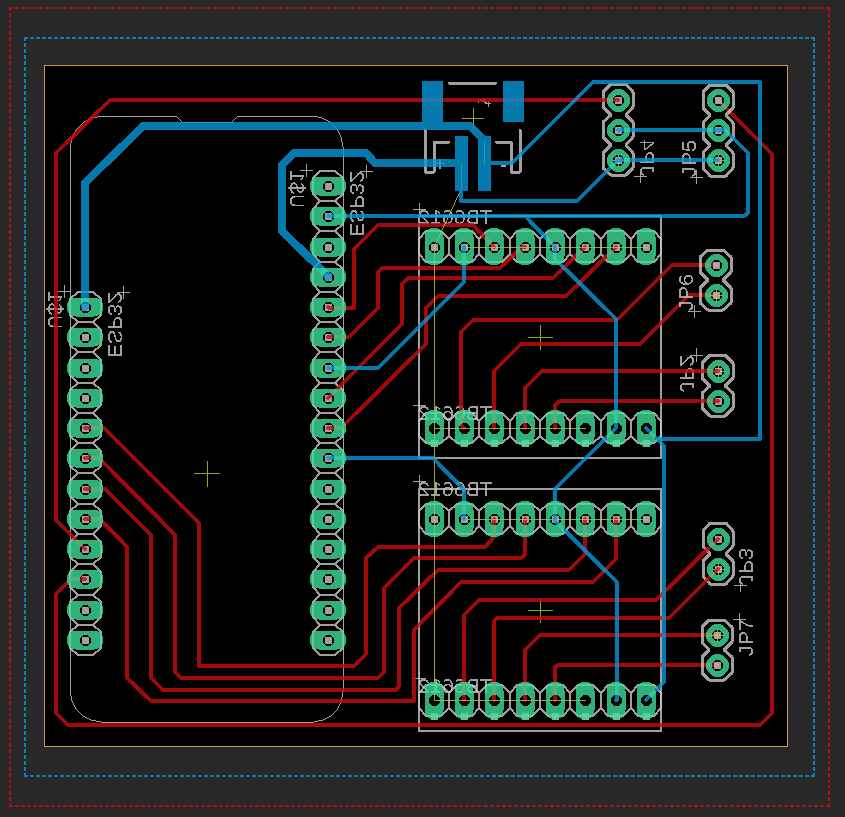Select the upper pad of jumper JP6
The image size is (845, 817).
tap(716, 266)
